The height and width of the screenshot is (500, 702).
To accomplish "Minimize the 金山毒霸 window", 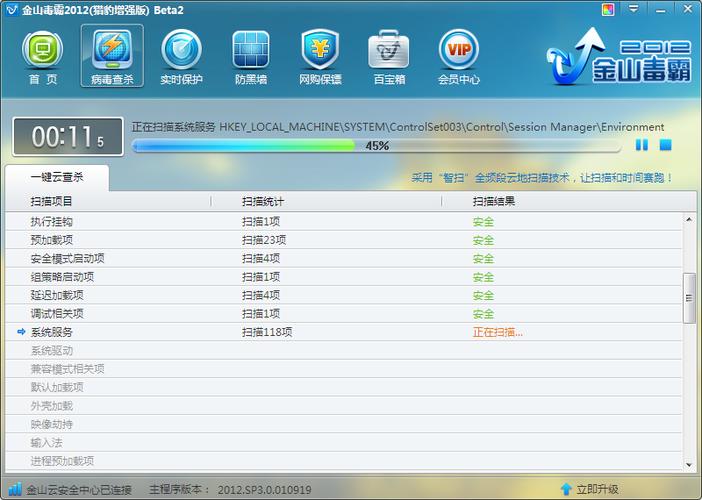I will pyautogui.click(x=660, y=9).
